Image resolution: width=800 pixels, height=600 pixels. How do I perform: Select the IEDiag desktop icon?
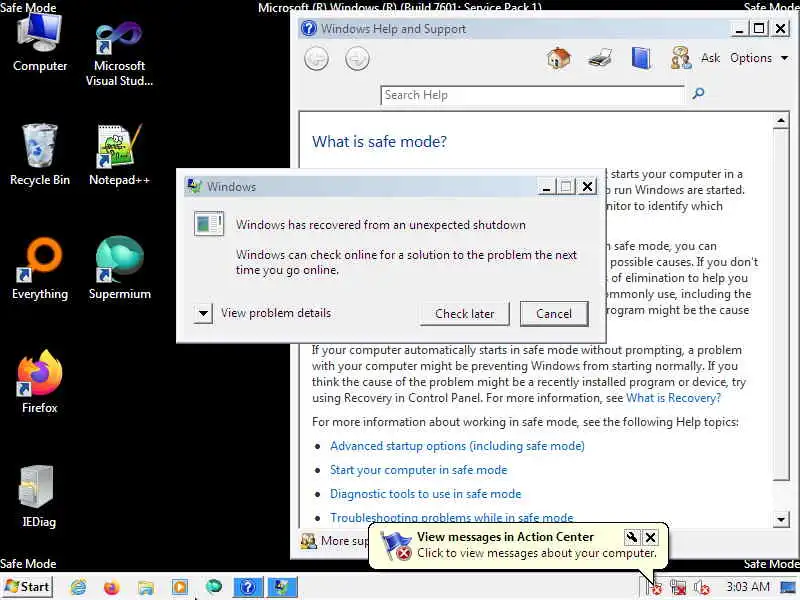pos(38,496)
